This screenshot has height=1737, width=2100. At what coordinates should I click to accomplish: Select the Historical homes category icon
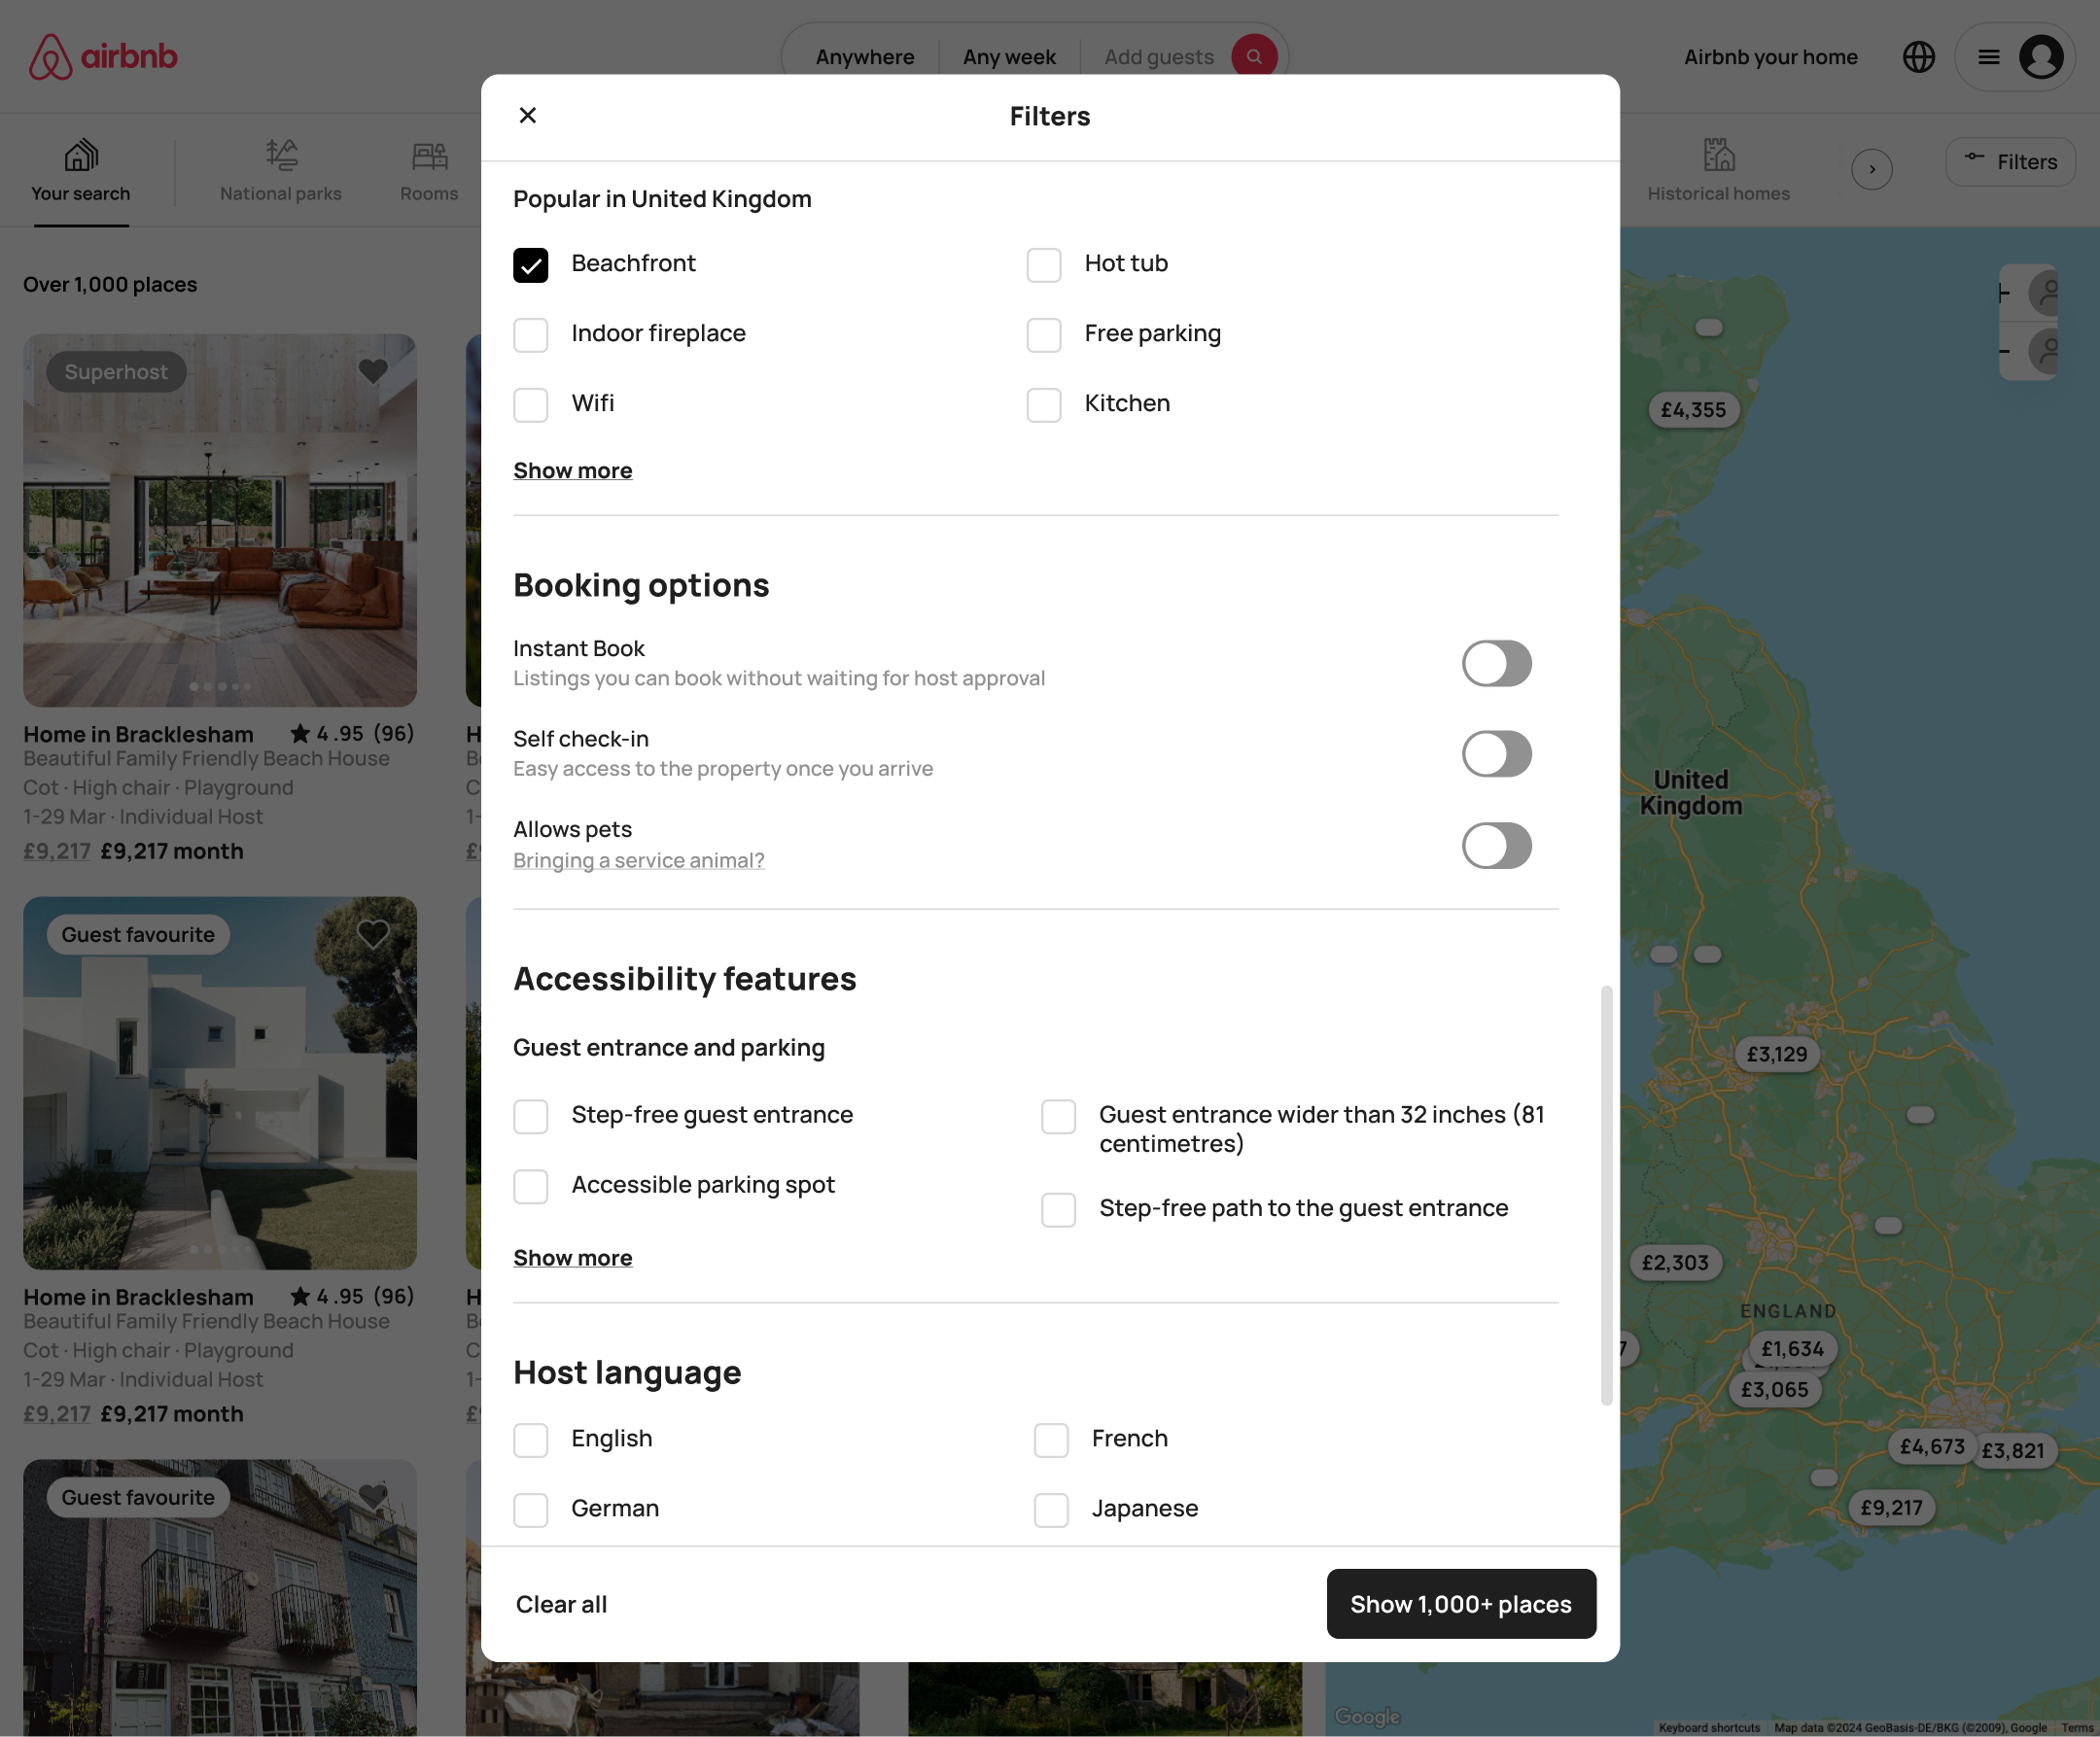[x=1718, y=155]
